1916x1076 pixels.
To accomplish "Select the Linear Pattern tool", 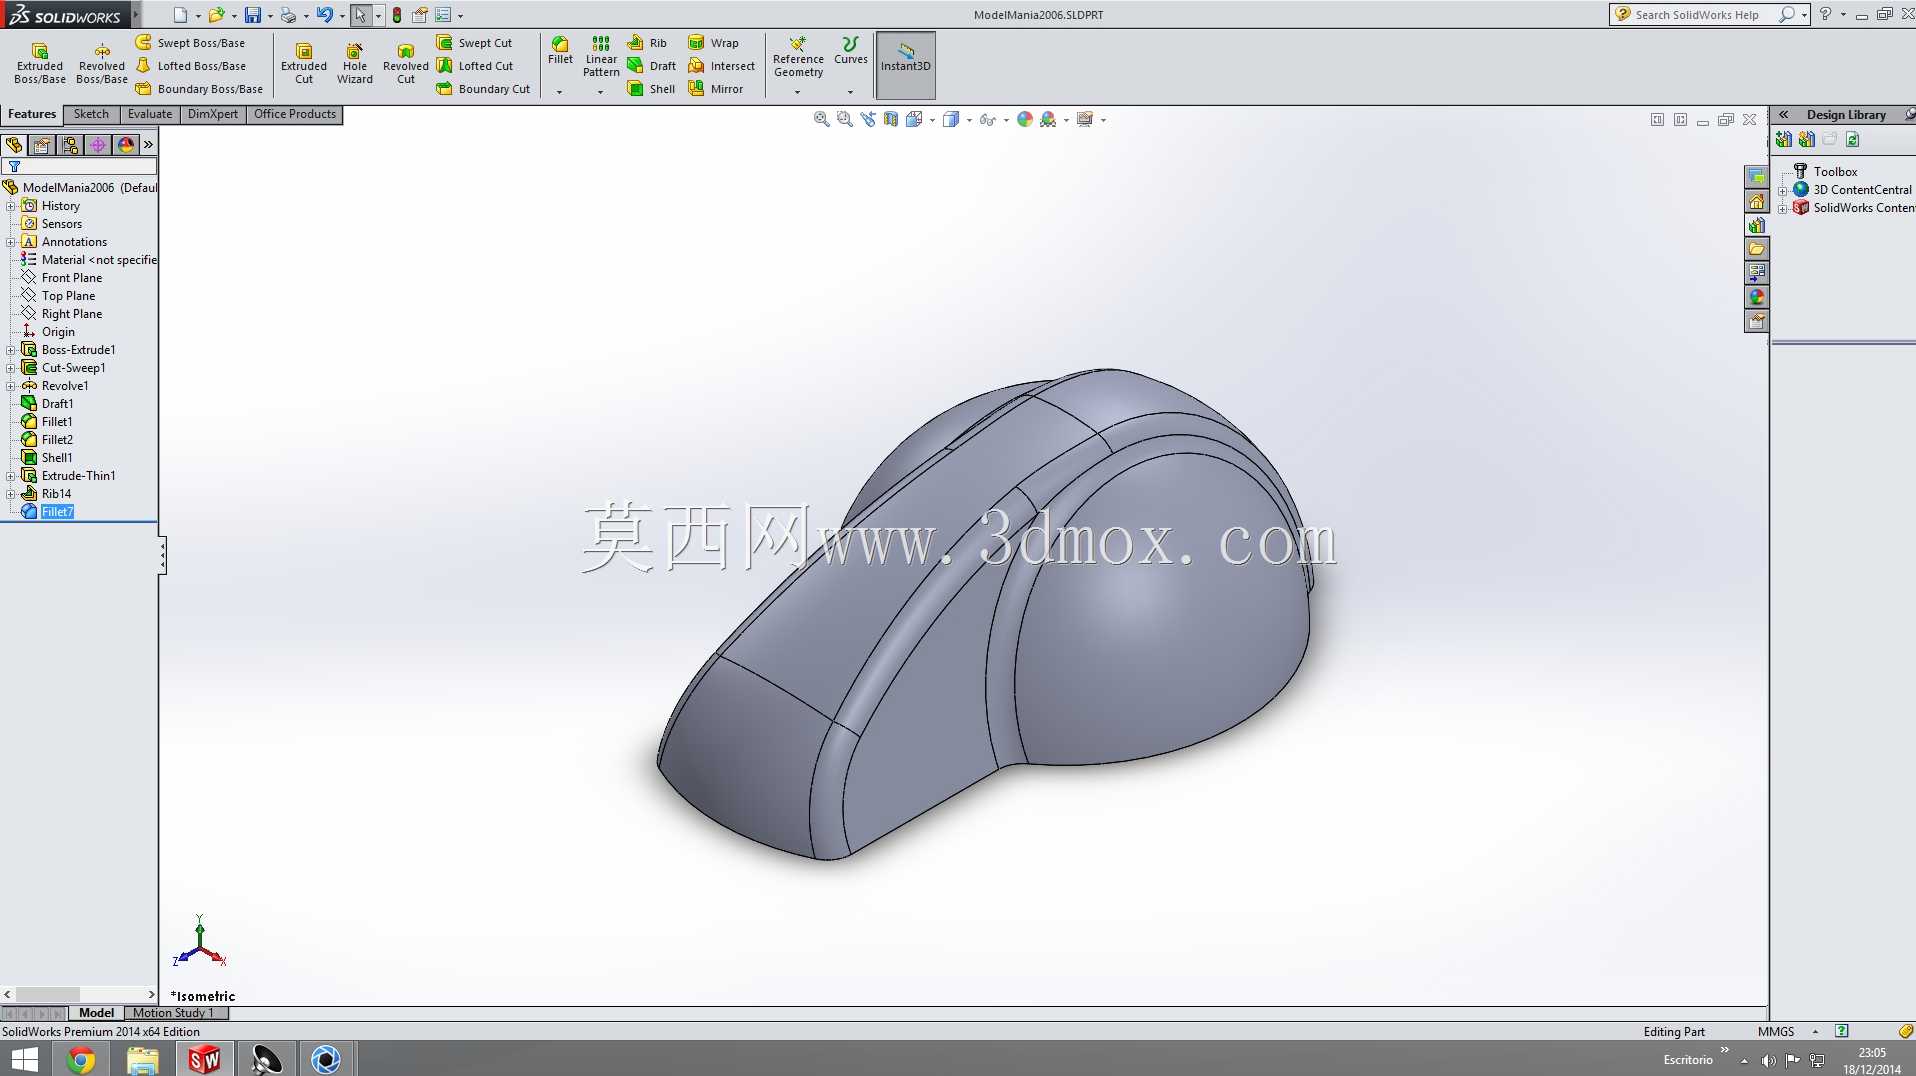I will (601, 56).
